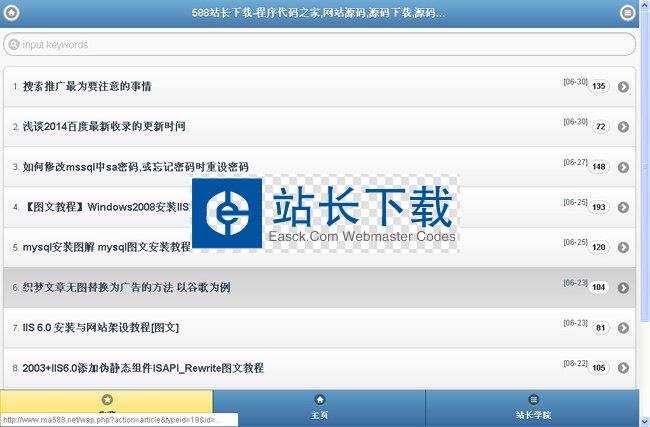Viewport: 650px width, 427px height.
Task: Click the count badge 193
Action: [x=599, y=207]
